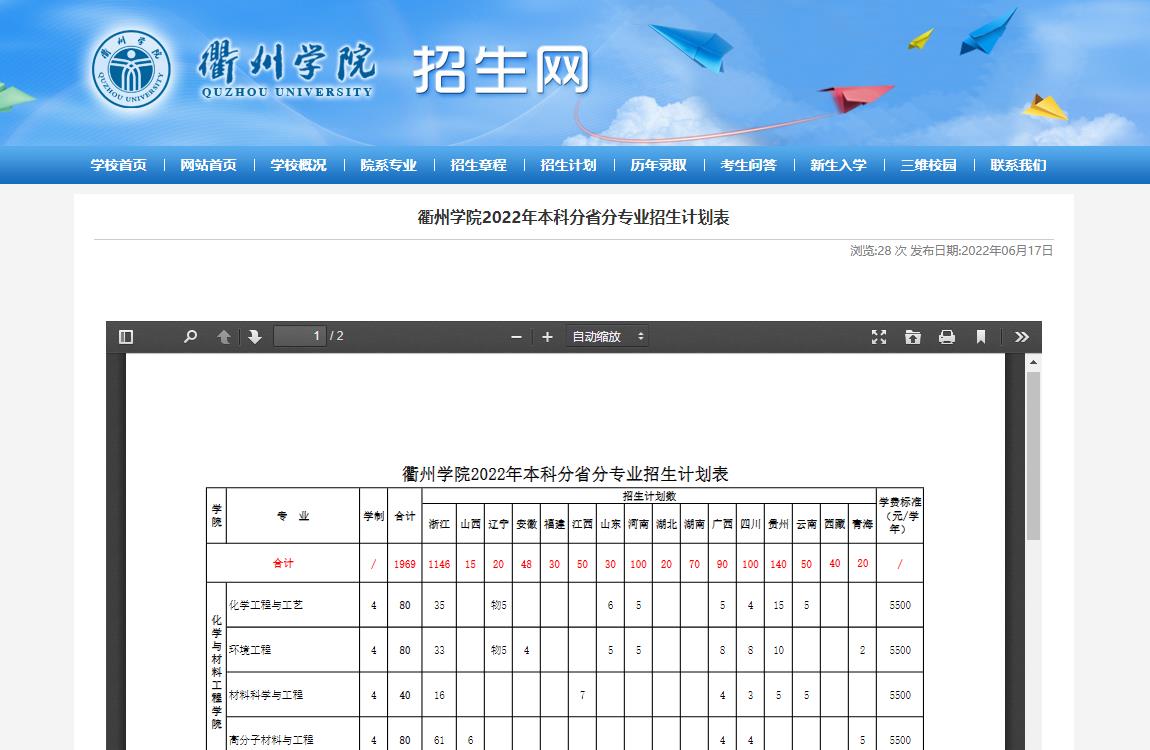
Task: Click the total 1969 cell
Action: [x=405, y=564]
